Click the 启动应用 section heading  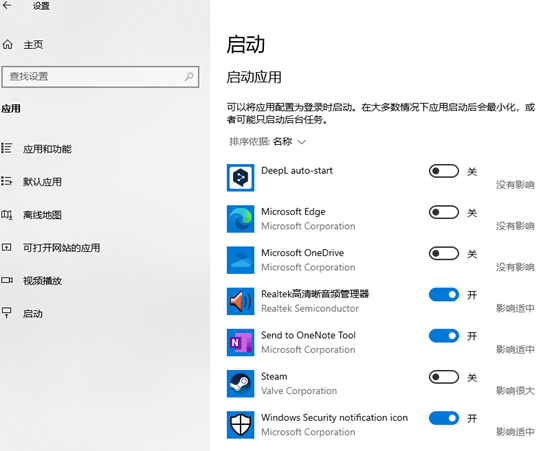point(254,77)
